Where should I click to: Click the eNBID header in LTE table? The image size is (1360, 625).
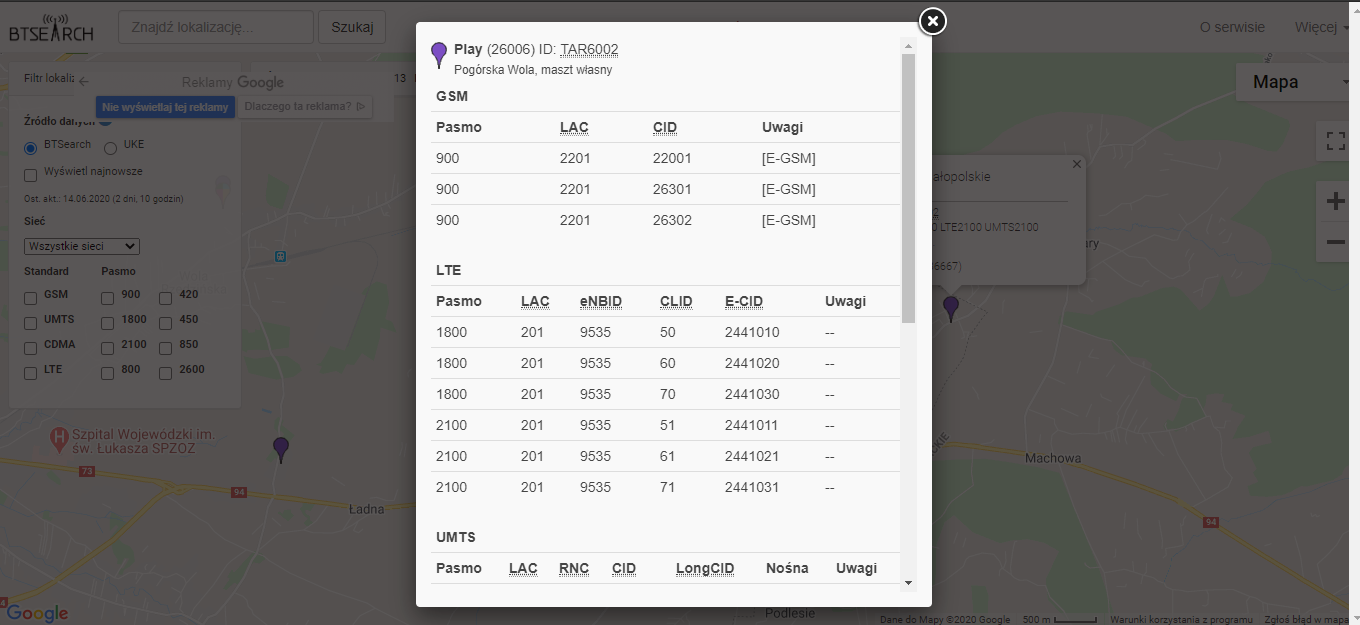[x=601, y=301]
